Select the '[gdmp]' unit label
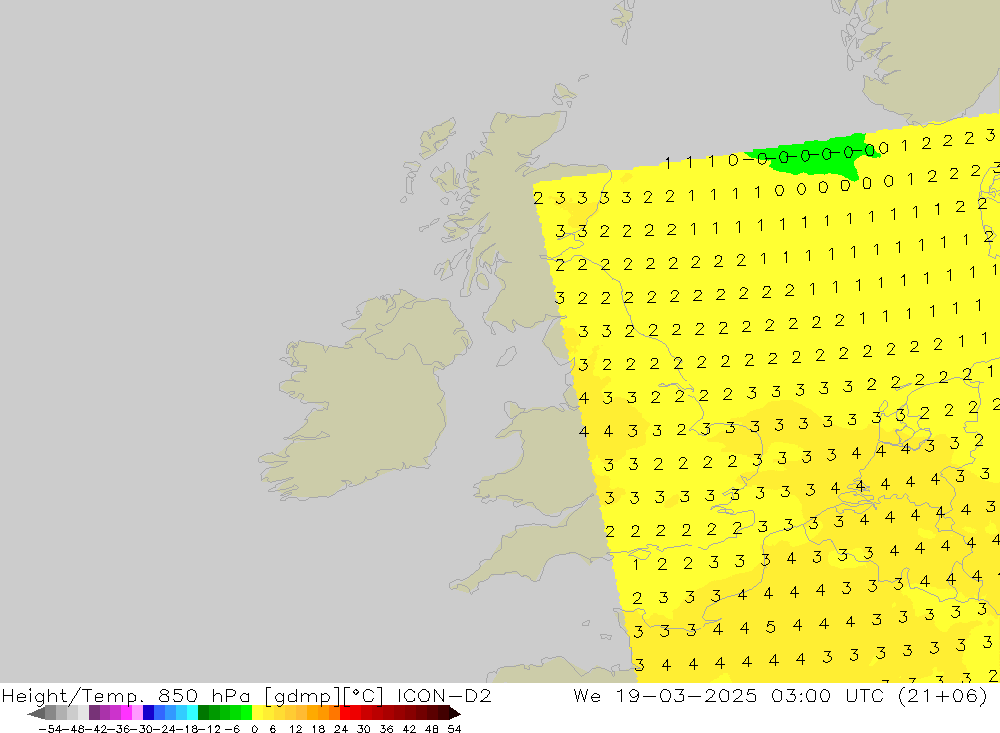 click(302, 695)
